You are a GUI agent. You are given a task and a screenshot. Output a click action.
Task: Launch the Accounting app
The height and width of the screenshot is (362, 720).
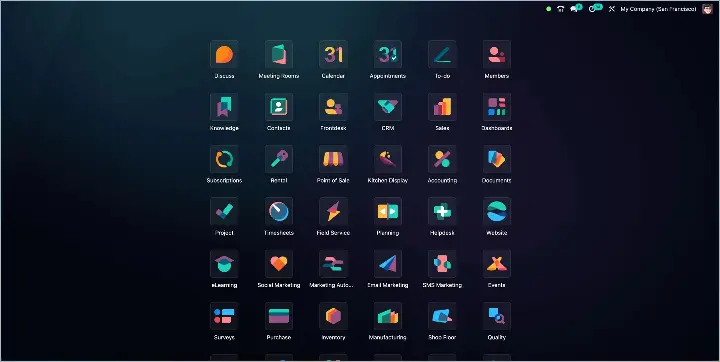pos(442,159)
